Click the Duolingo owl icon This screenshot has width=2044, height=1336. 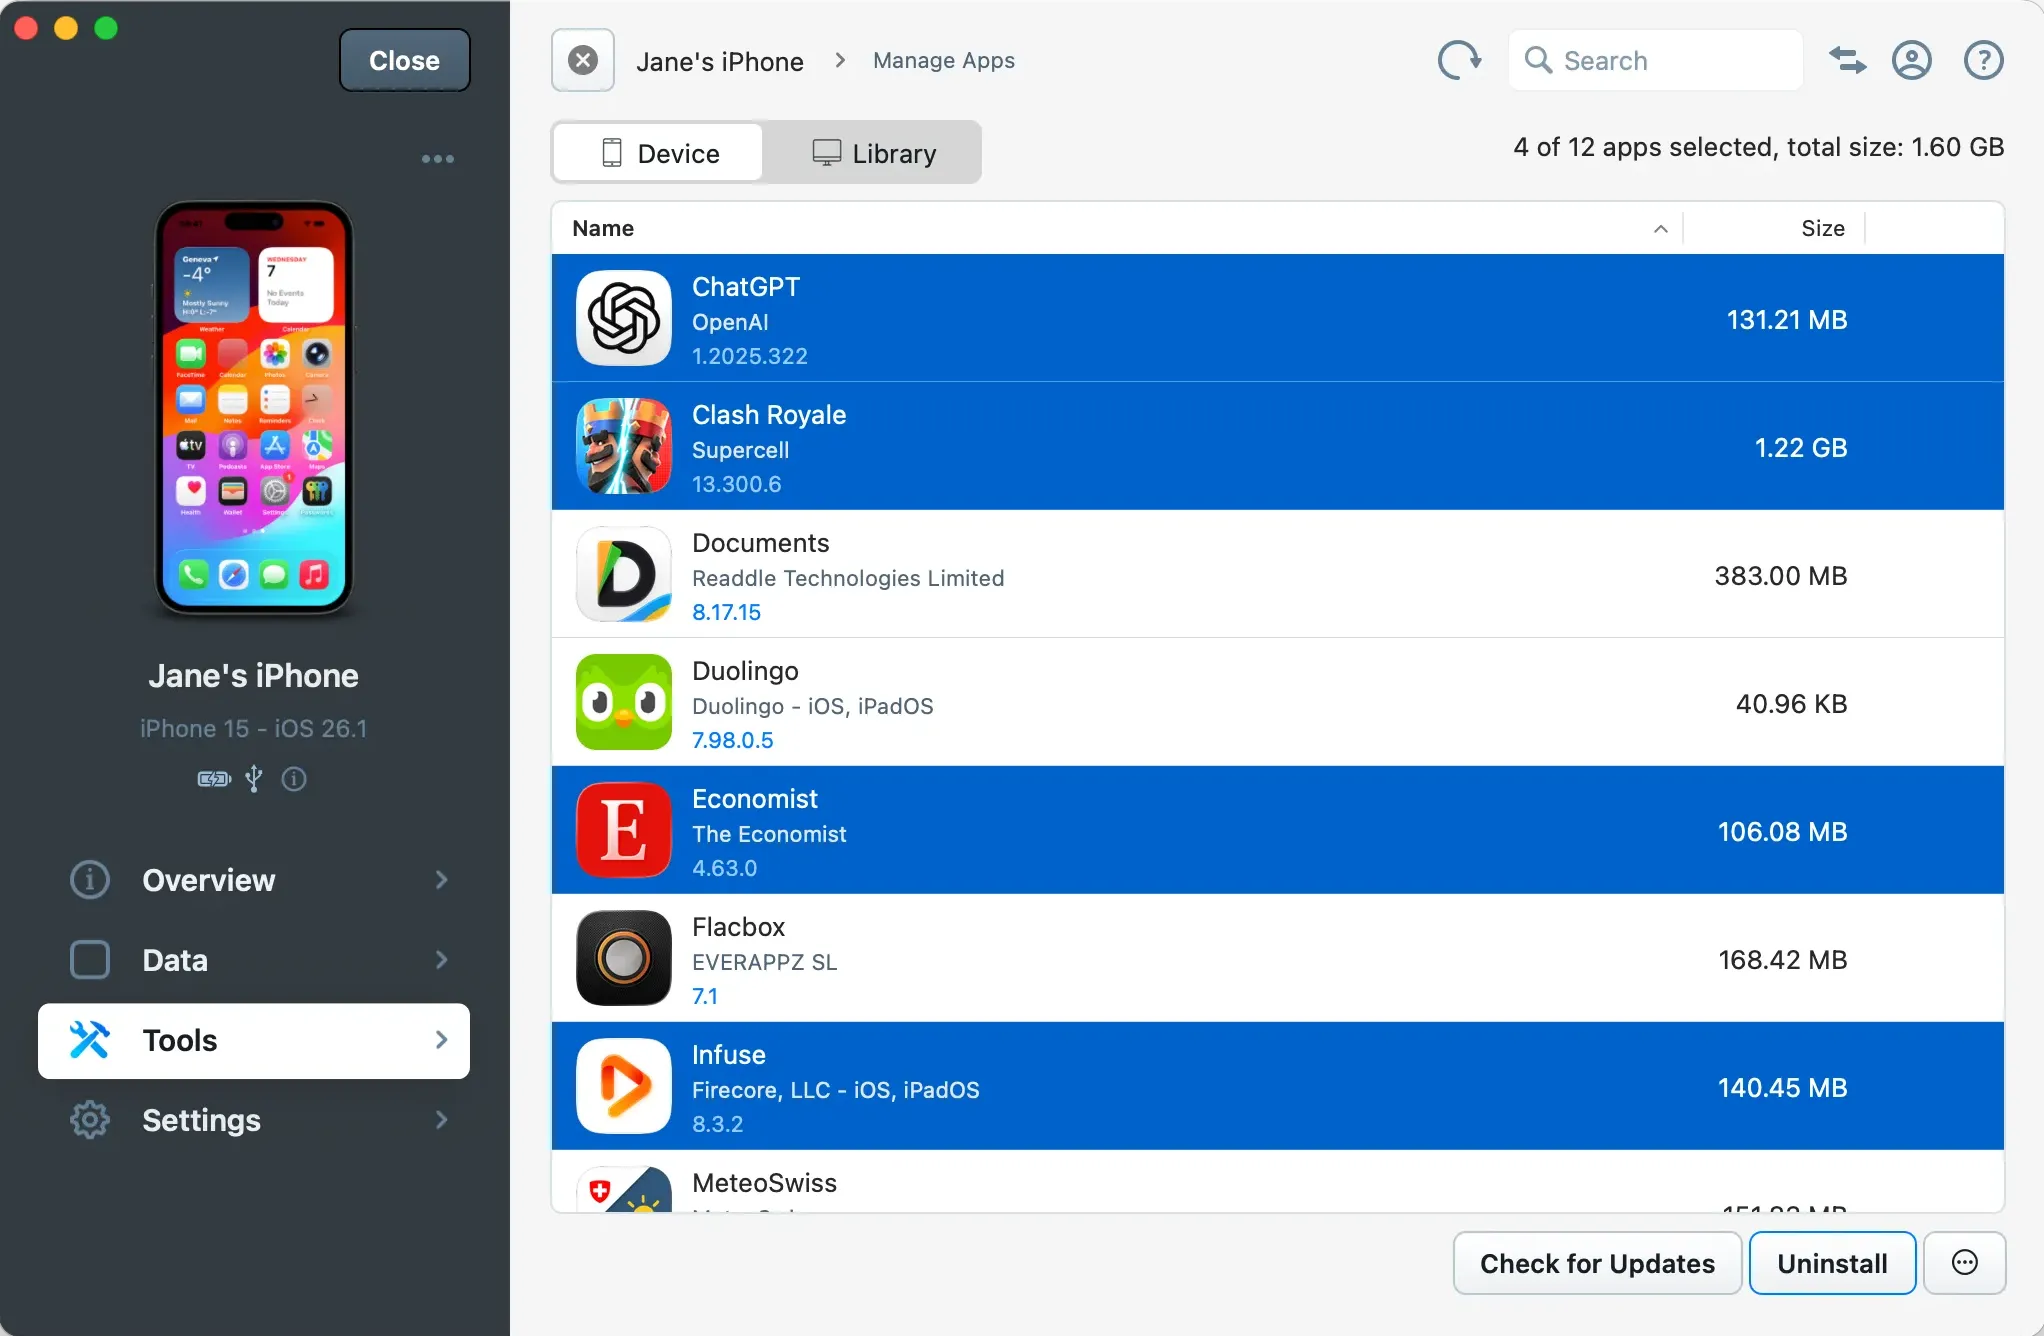[x=624, y=702]
